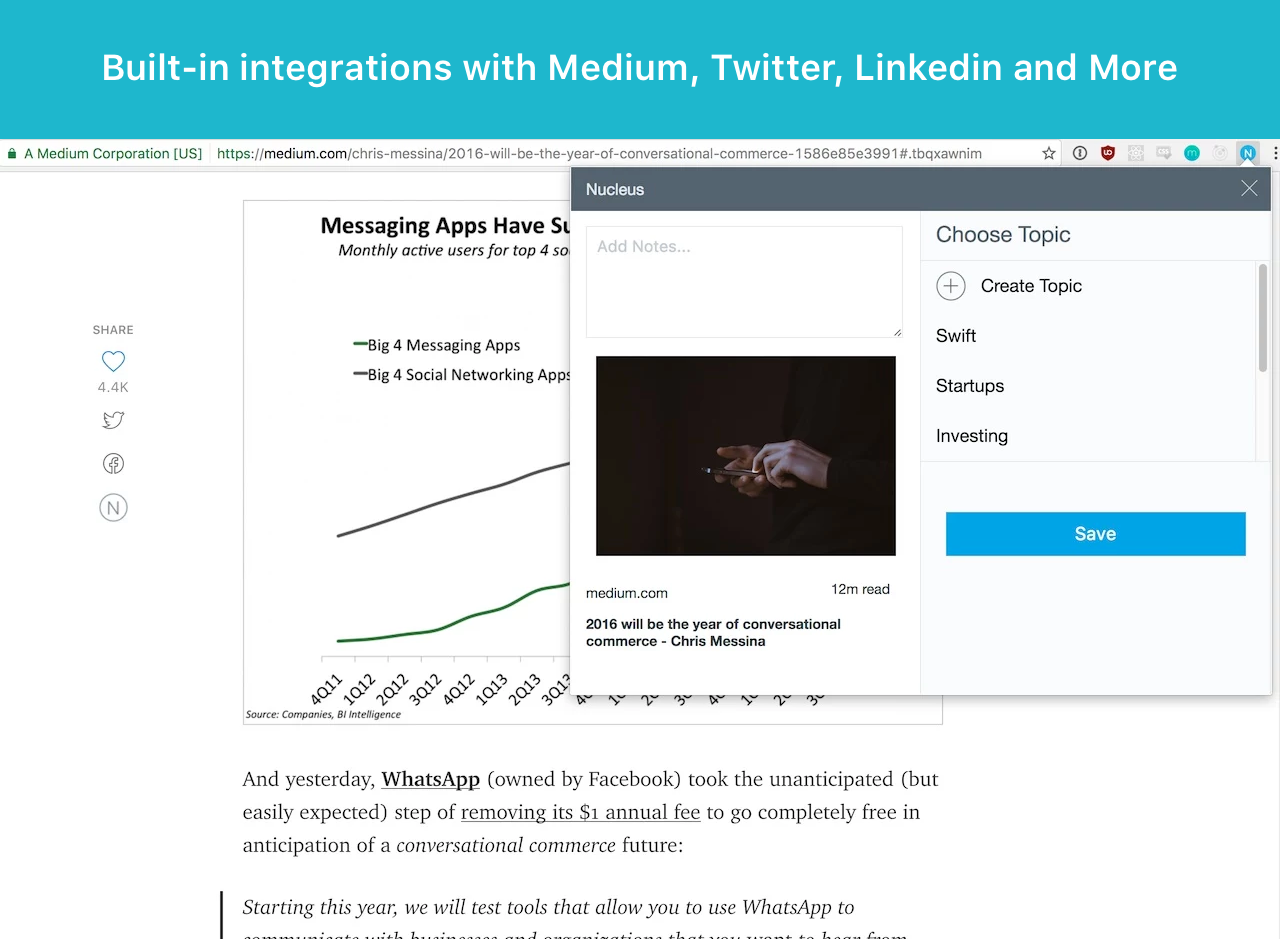The image size is (1280, 939).
Task: Click the topic list scrollbar
Action: tap(1263, 318)
